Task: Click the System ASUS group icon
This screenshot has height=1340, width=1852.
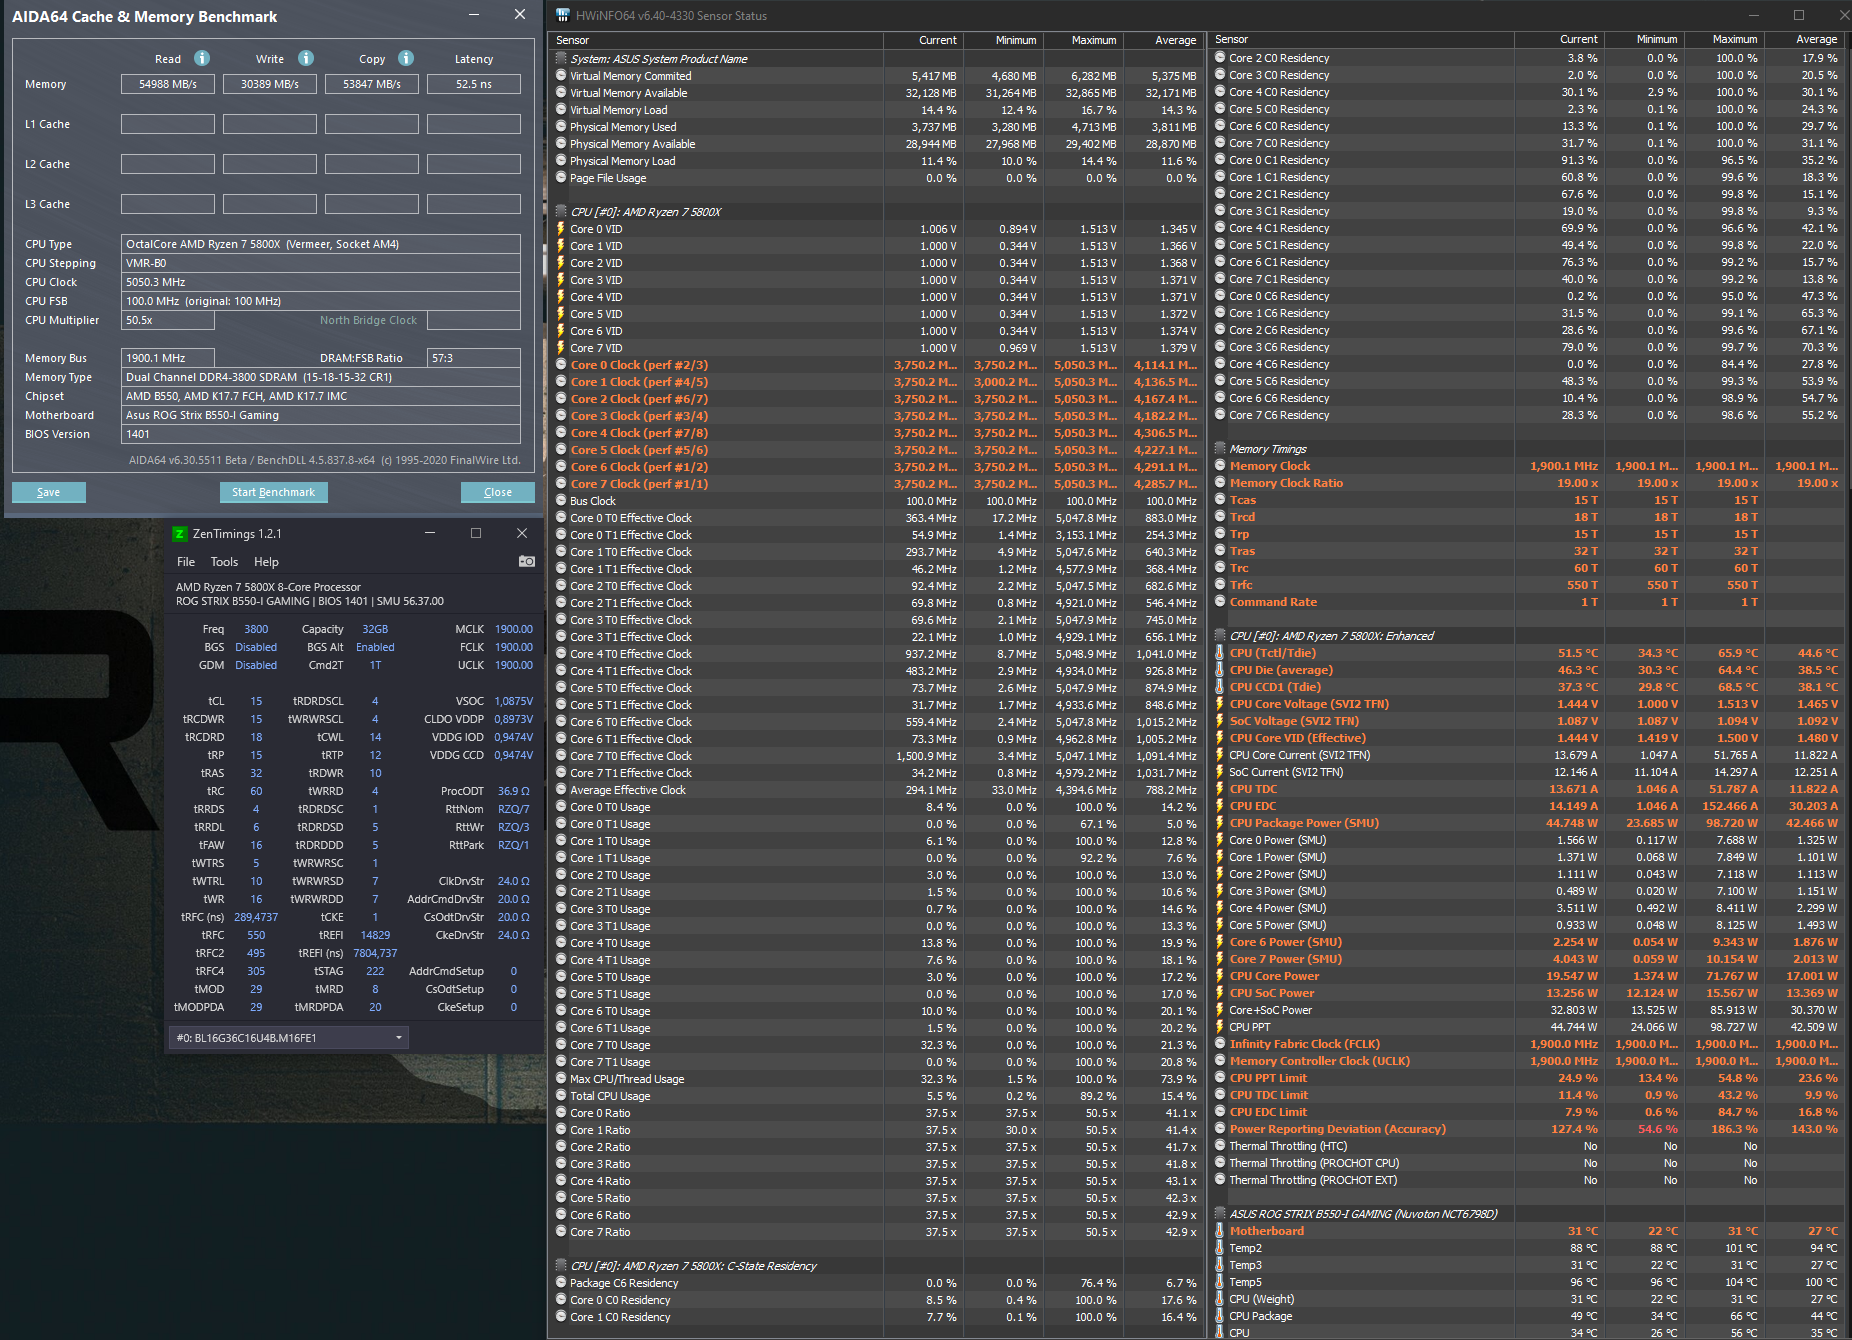Action: pos(561,58)
